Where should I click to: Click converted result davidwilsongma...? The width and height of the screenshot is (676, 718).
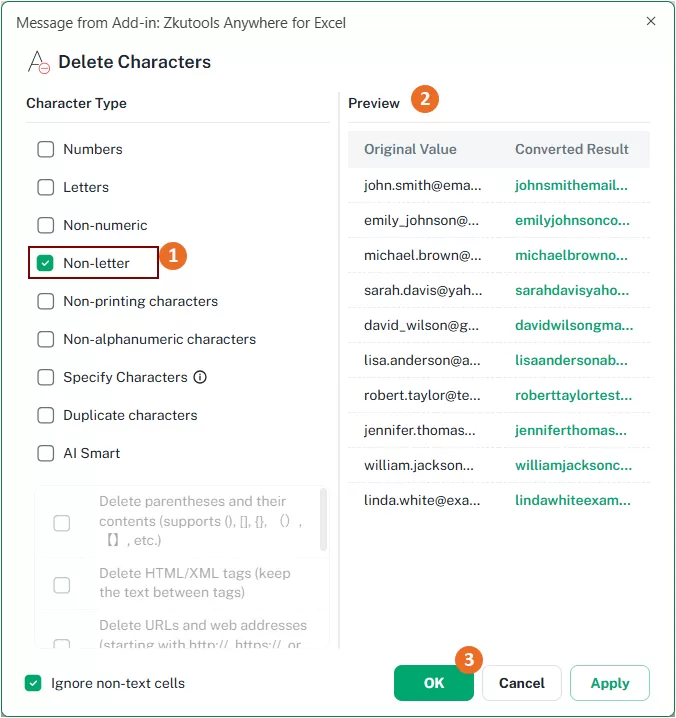[574, 326]
